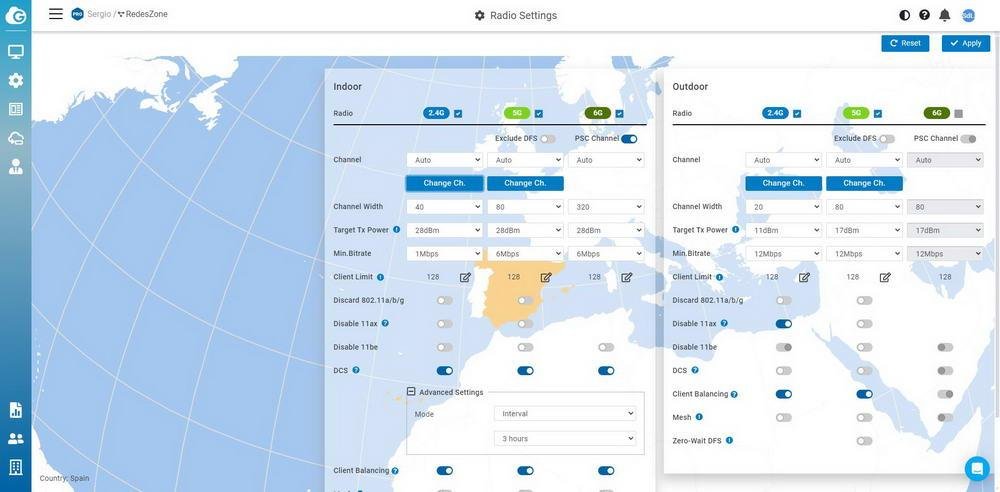Click Outdoor 5G Change Ch. button
Viewport: 1000px width, 492px height.
pyautogui.click(x=864, y=183)
